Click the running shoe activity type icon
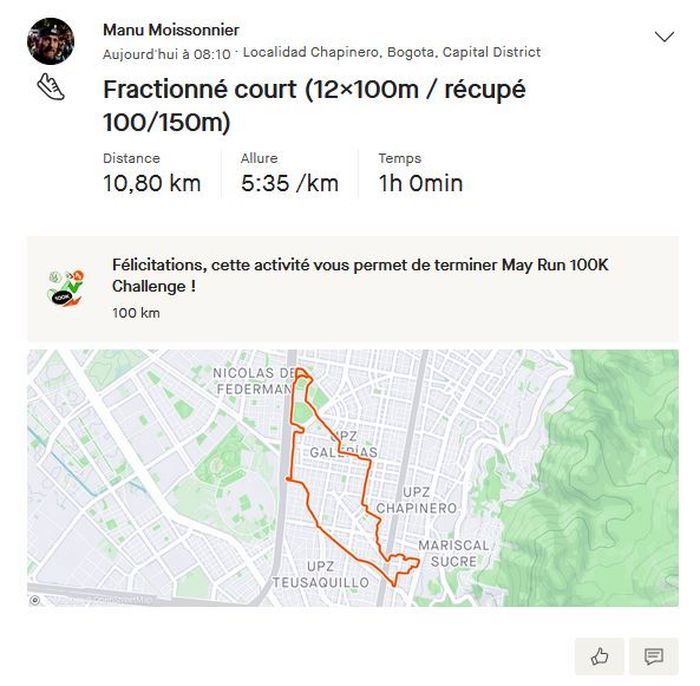Screen dimensions: 700x686 pos(51,86)
